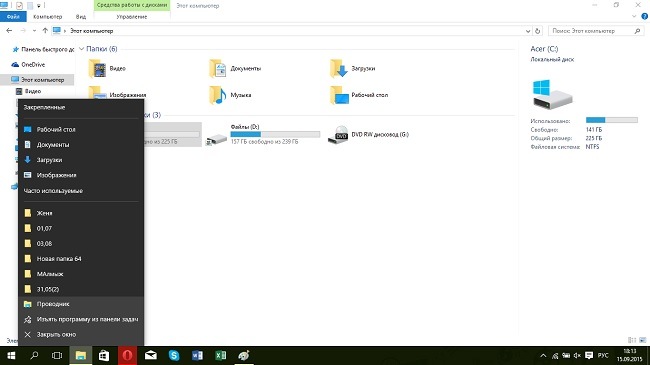The width and height of the screenshot is (650, 365).
Task: Switch to details view button
Action: (632, 340)
